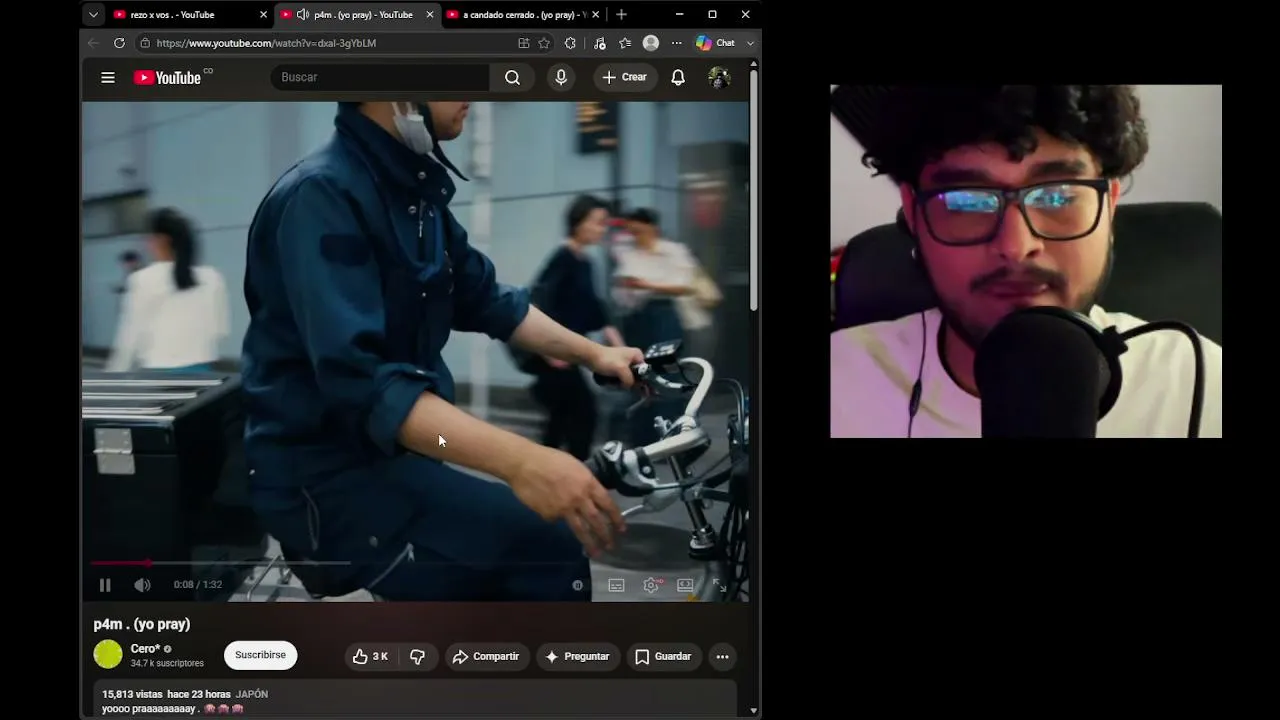Like the video with 3 K likes

370,656
